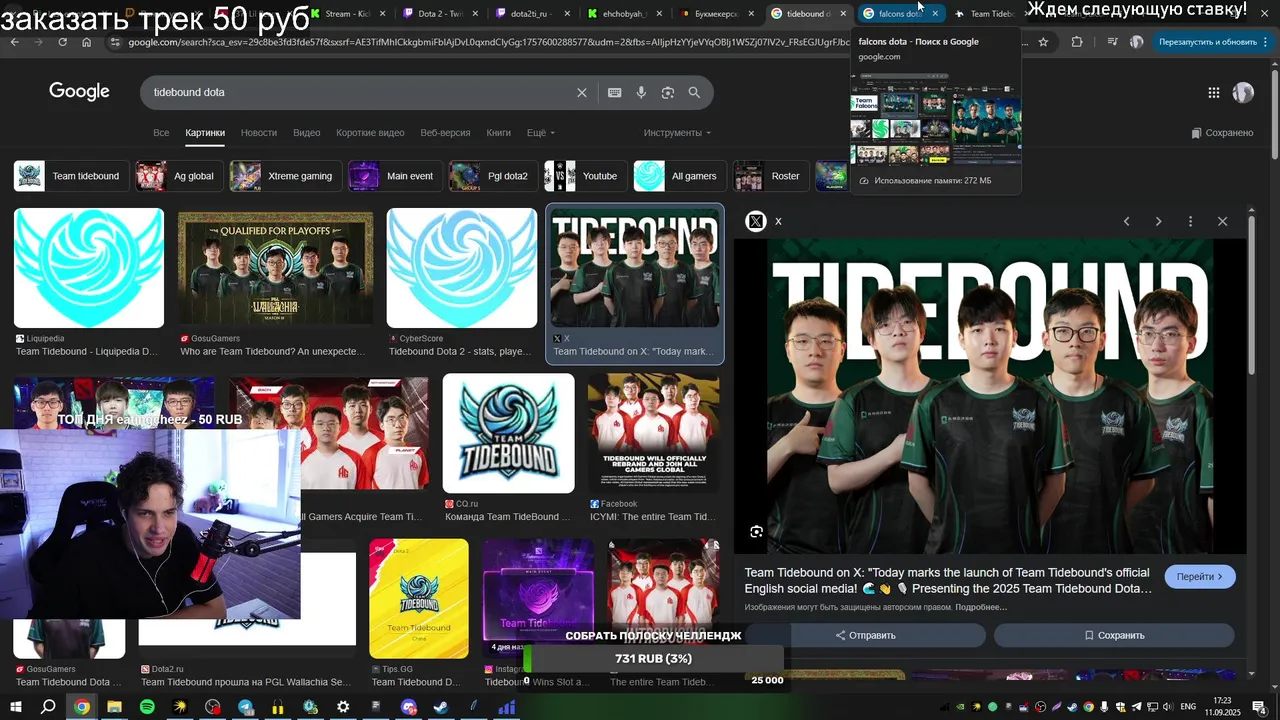Filter by Main event chip

395,176
